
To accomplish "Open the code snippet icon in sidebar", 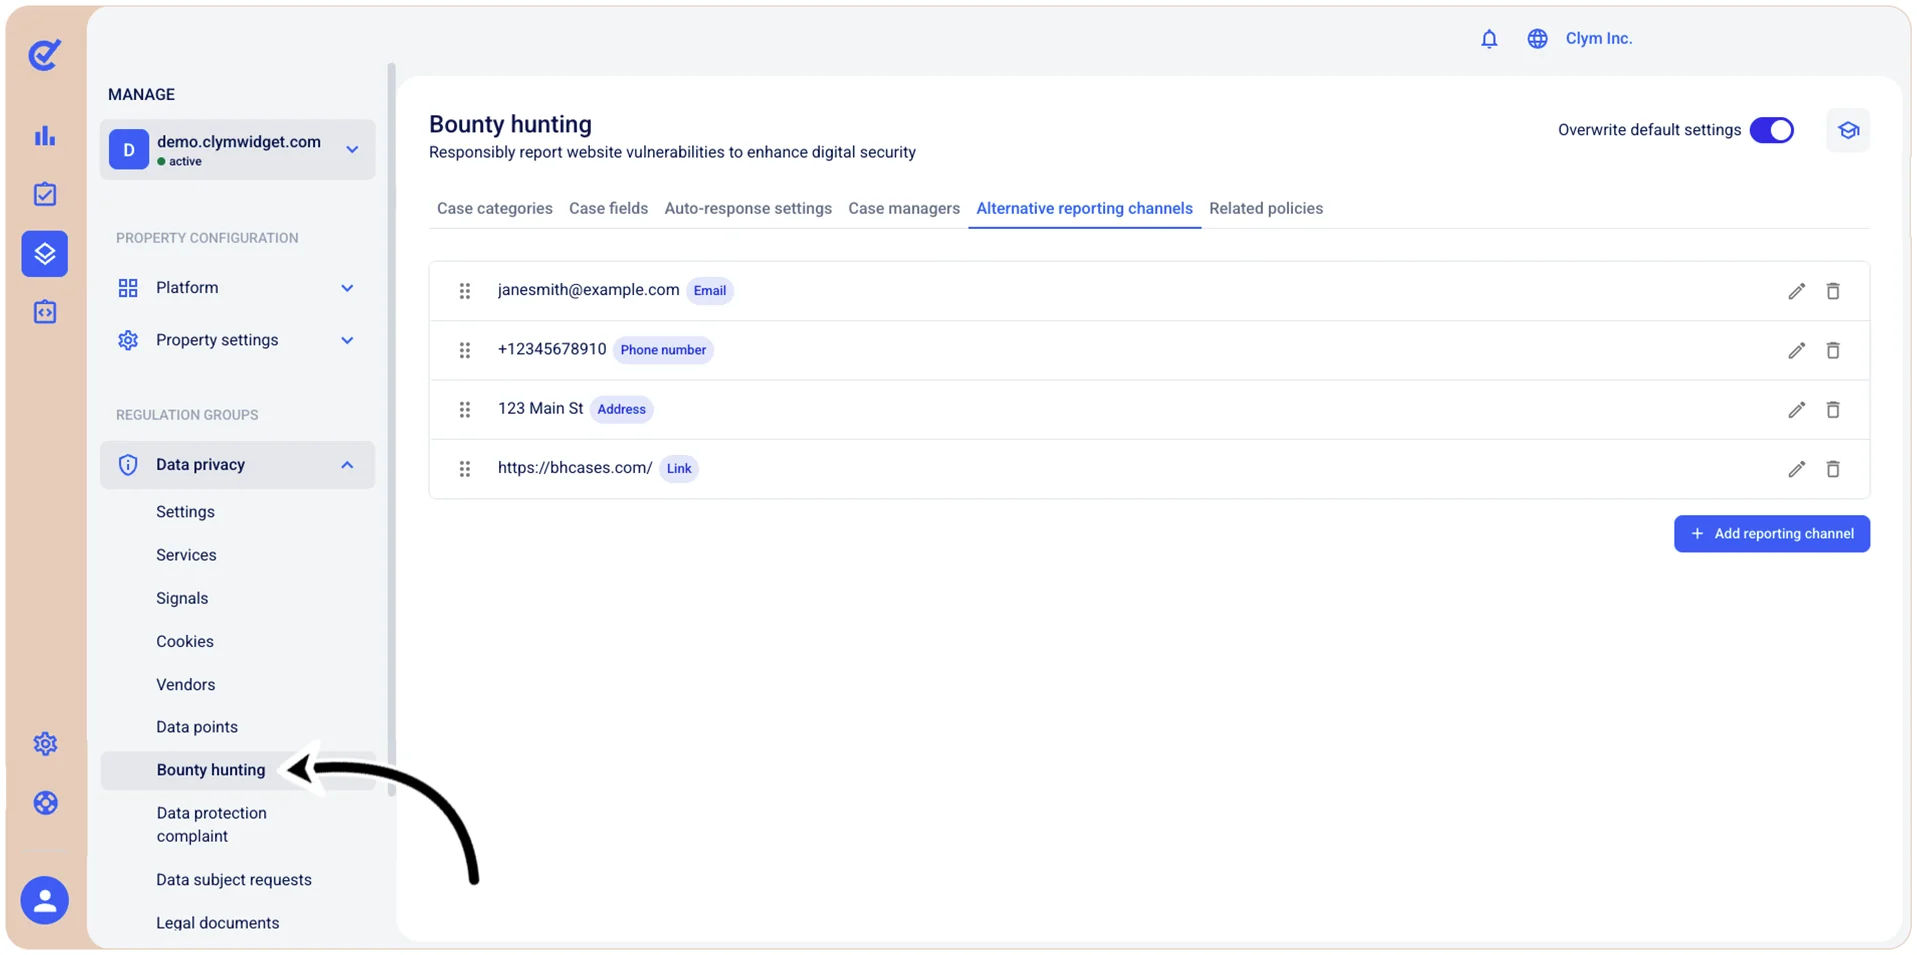I will 45,312.
